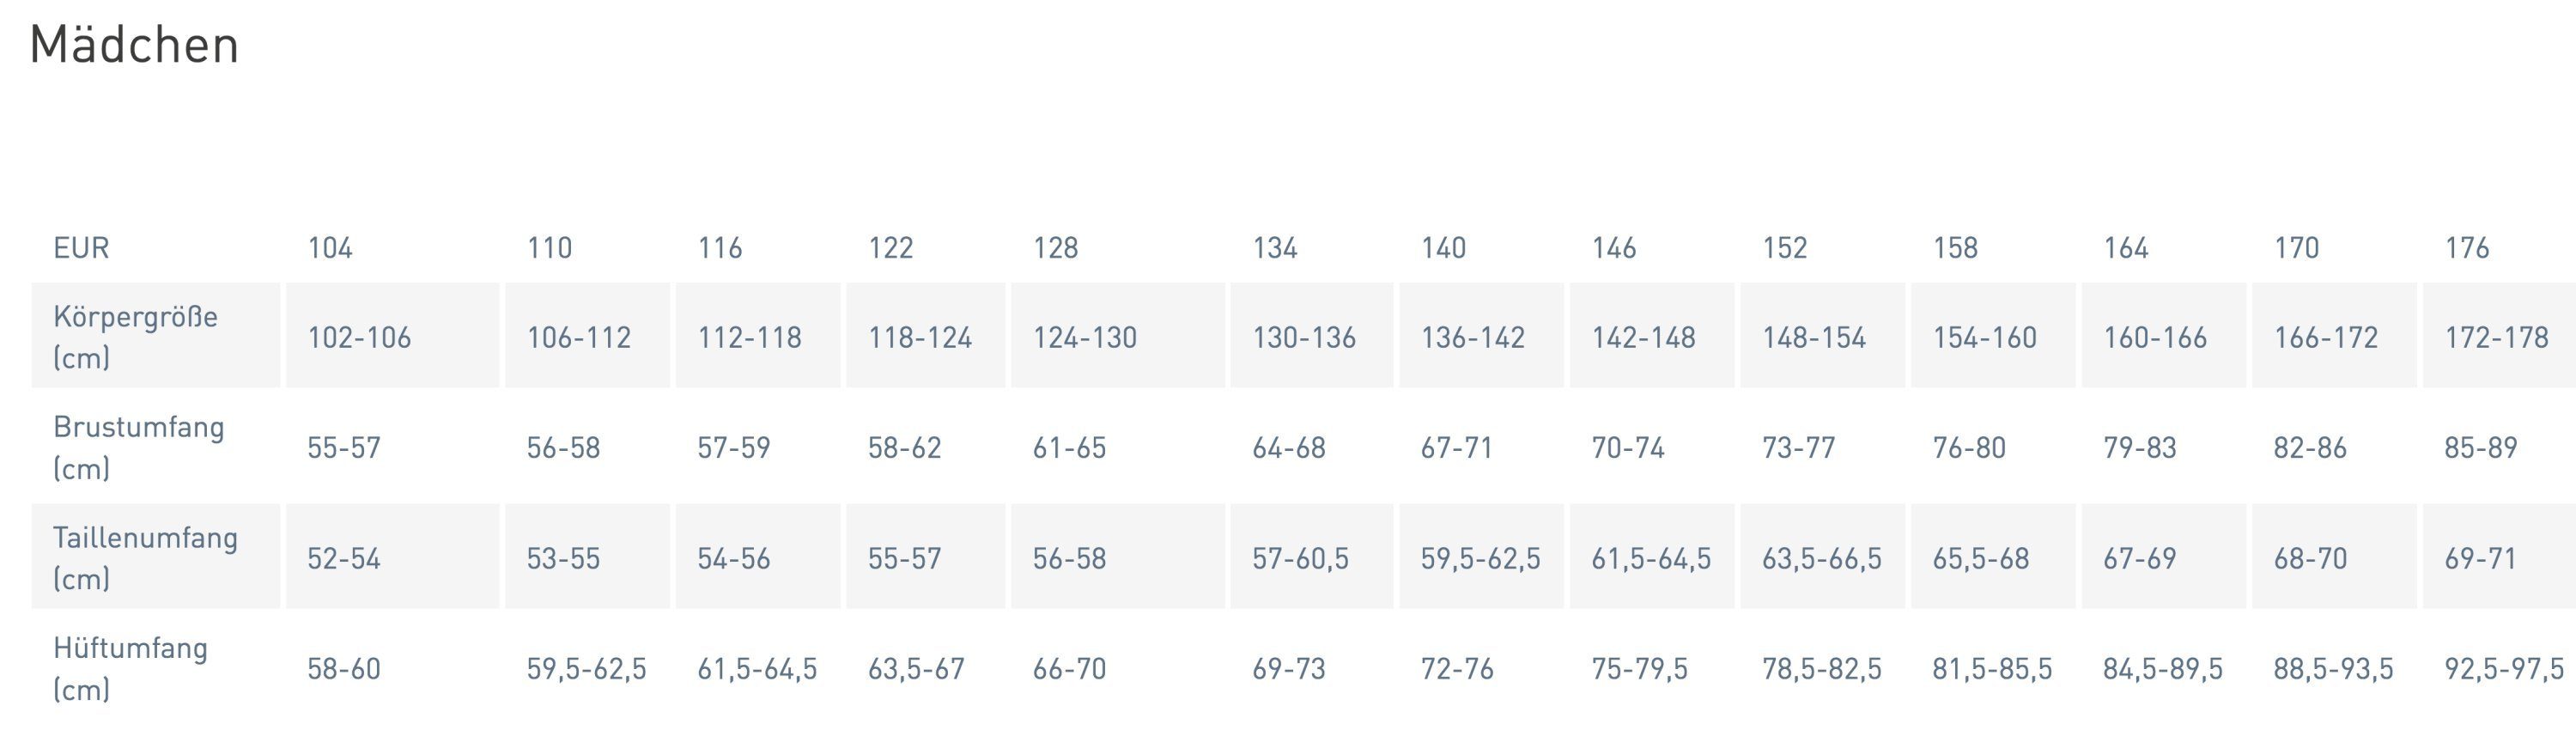The width and height of the screenshot is (2576, 730).
Task: Click EUR size 176 column header
Action: pyautogui.click(x=2466, y=247)
